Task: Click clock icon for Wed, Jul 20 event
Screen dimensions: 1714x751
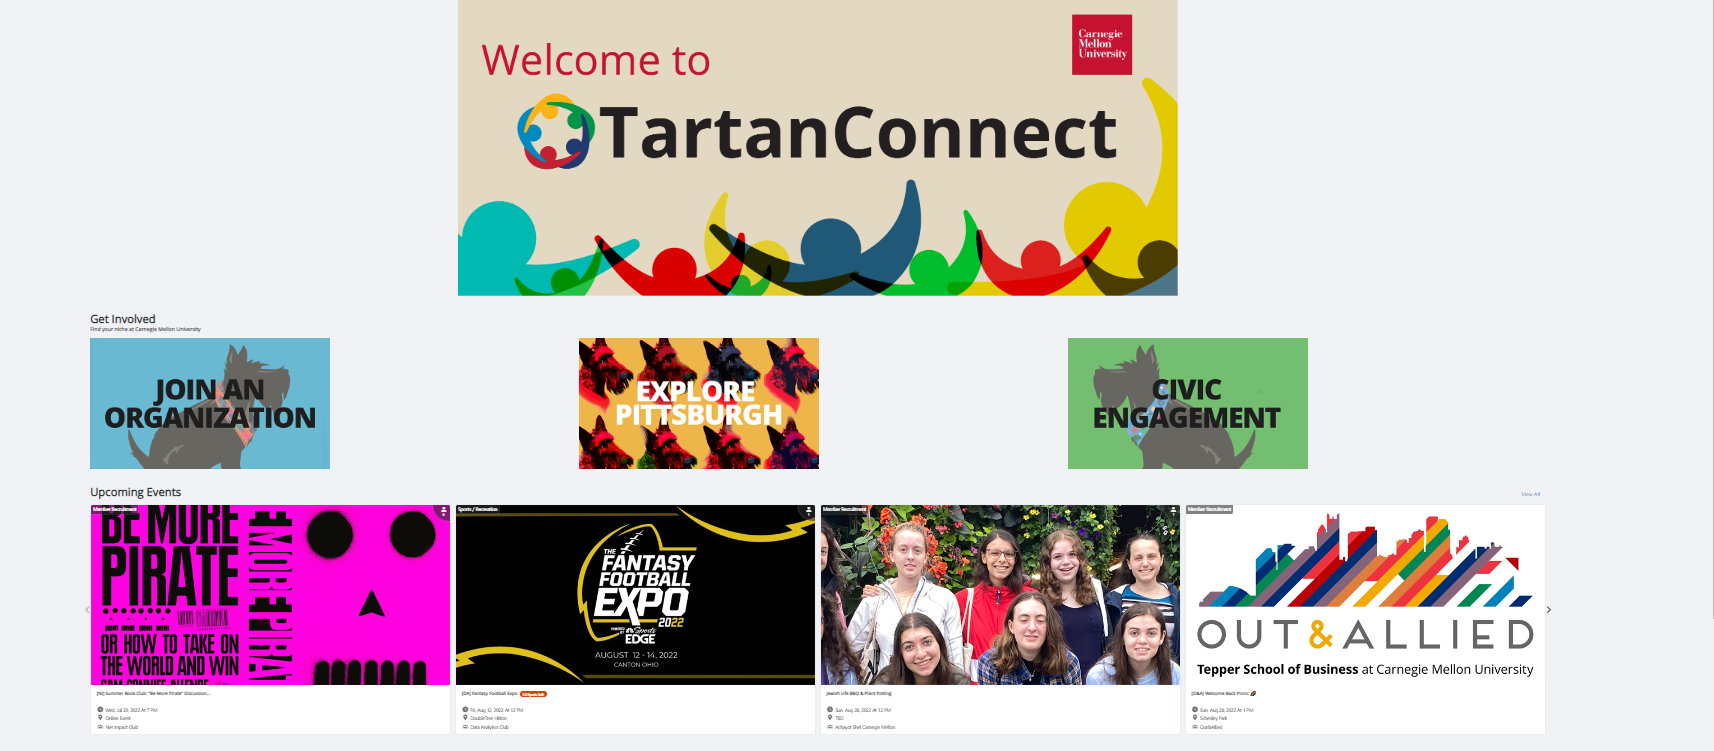Action: [100, 709]
